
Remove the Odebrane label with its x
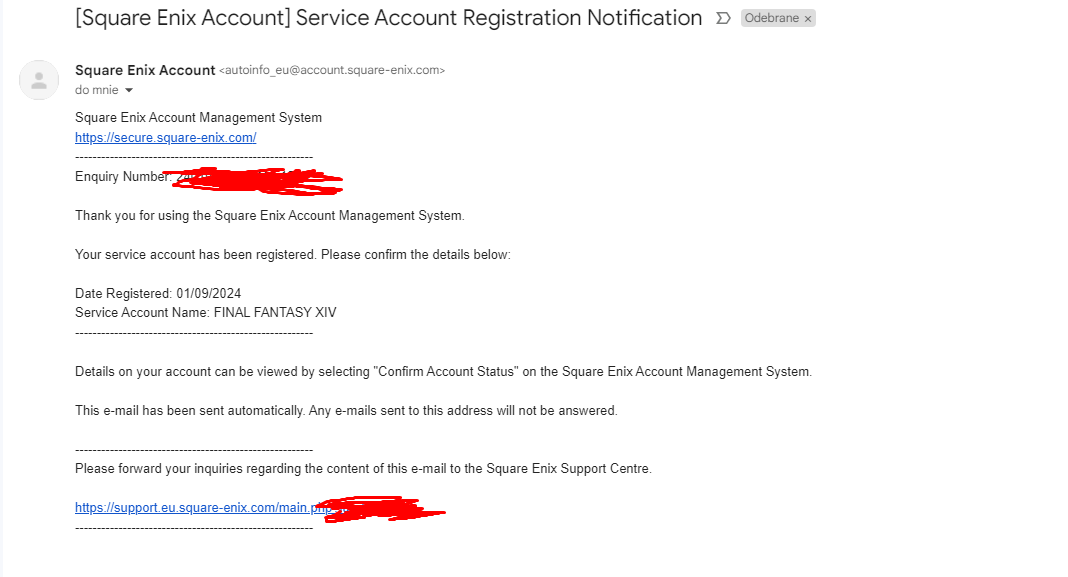pos(808,19)
